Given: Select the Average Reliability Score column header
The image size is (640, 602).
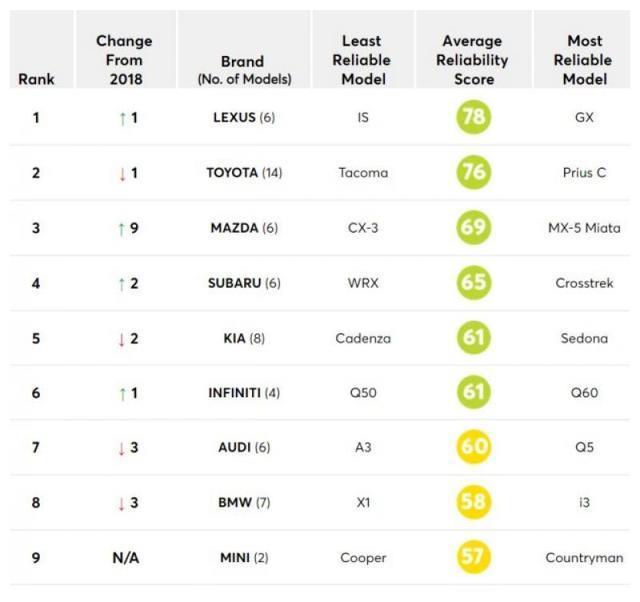Looking at the screenshot, I should point(474,60).
